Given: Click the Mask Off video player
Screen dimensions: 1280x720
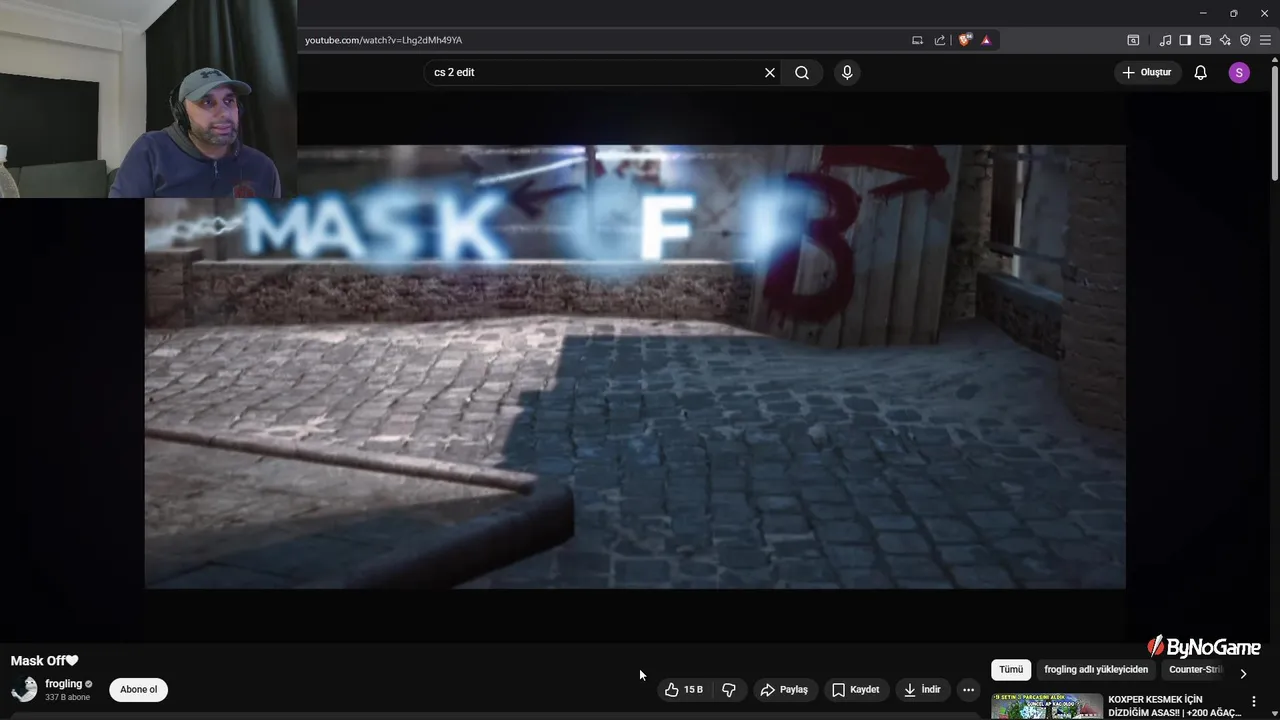Looking at the screenshot, I should pyautogui.click(x=635, y=366).
